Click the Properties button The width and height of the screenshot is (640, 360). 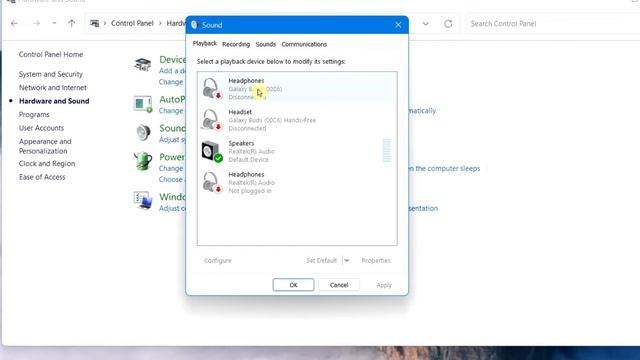(376, 260)
